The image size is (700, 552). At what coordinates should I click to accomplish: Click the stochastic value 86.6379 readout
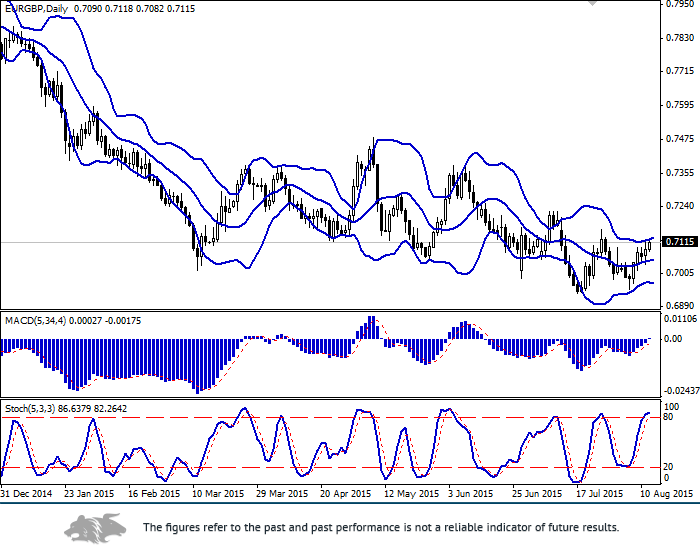[75, 409]
